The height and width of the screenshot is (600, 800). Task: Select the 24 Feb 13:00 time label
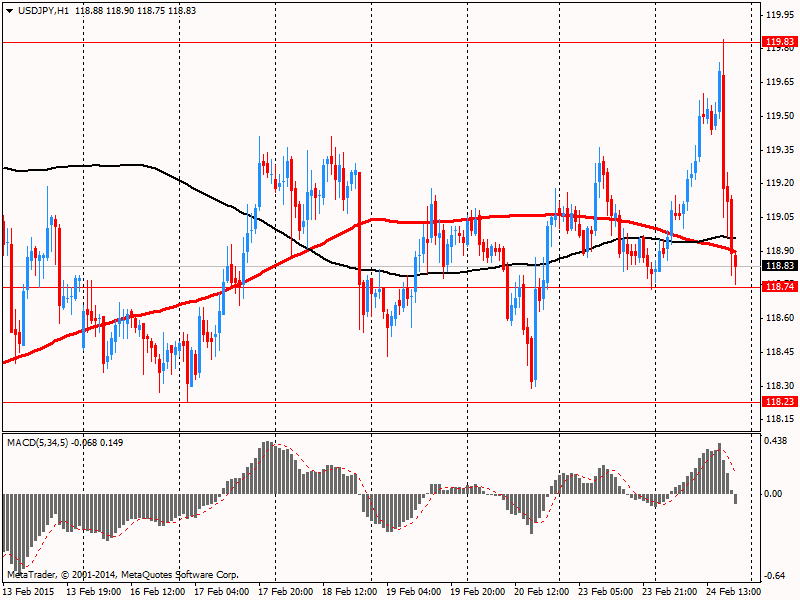tap(734, 592)
